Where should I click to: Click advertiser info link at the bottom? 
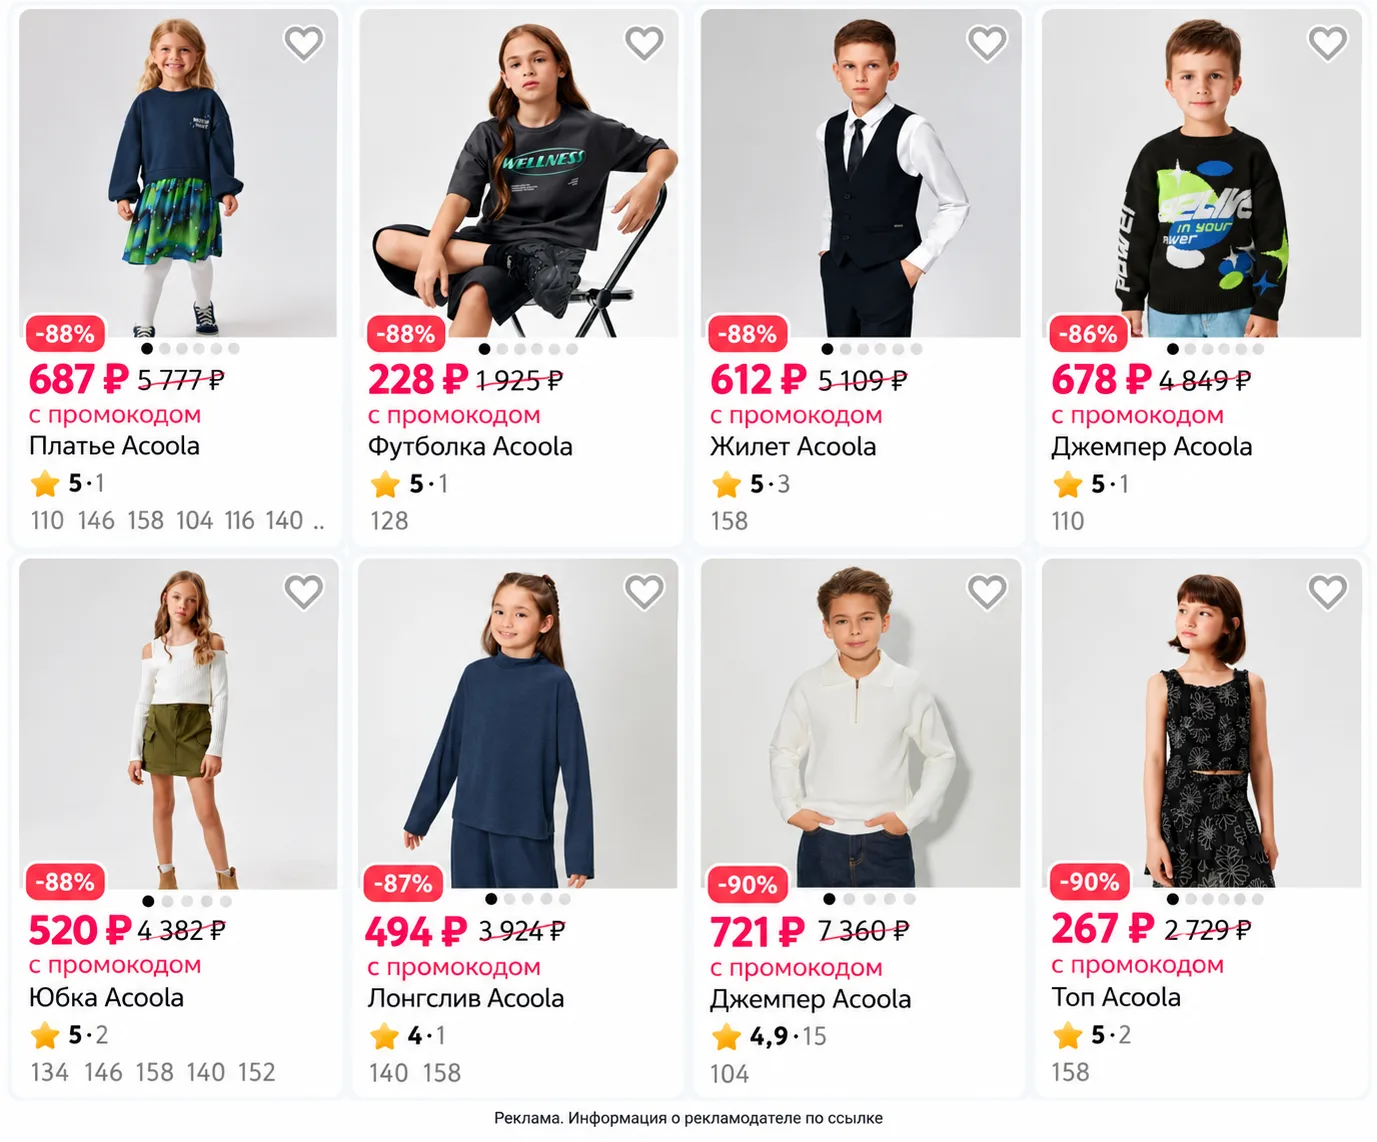coord(688,1118)
